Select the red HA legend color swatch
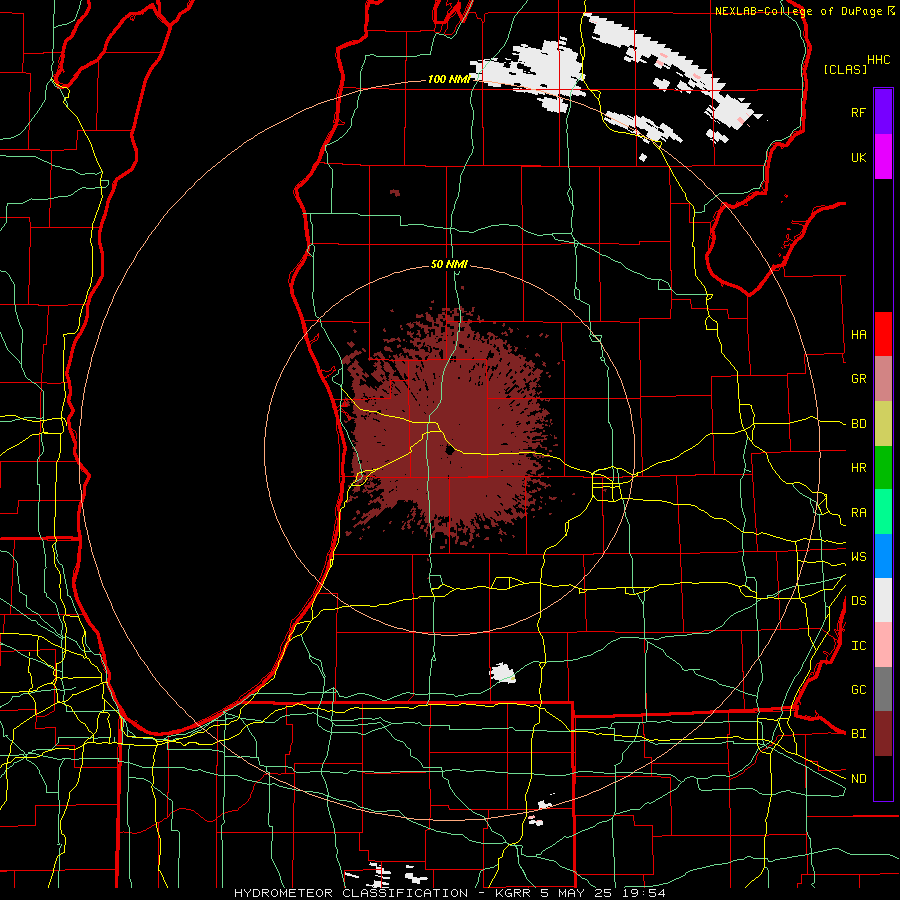 pos(883,334)
